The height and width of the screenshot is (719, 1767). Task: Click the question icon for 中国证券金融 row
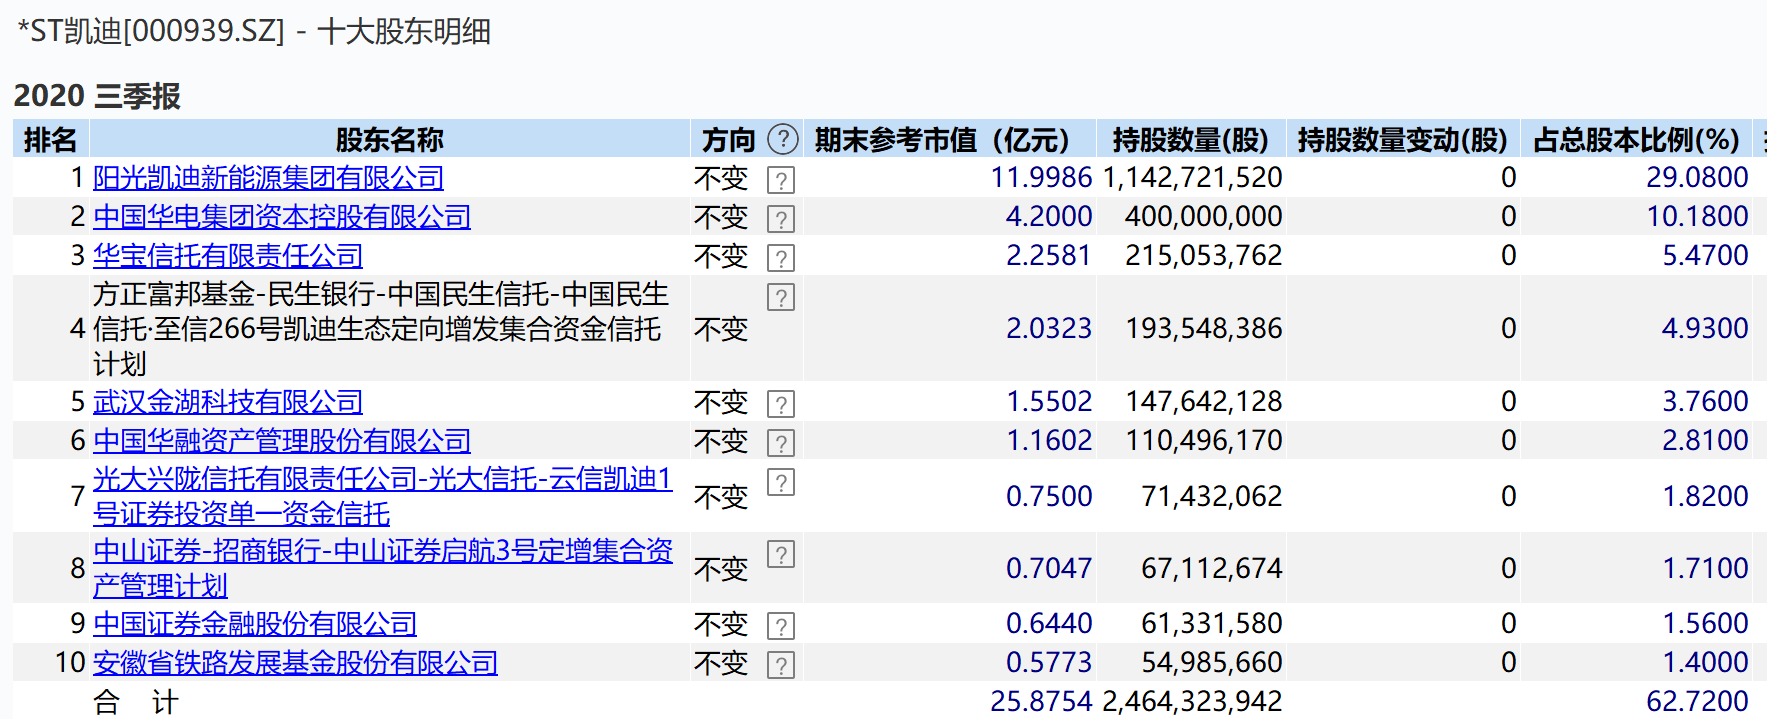781,626
